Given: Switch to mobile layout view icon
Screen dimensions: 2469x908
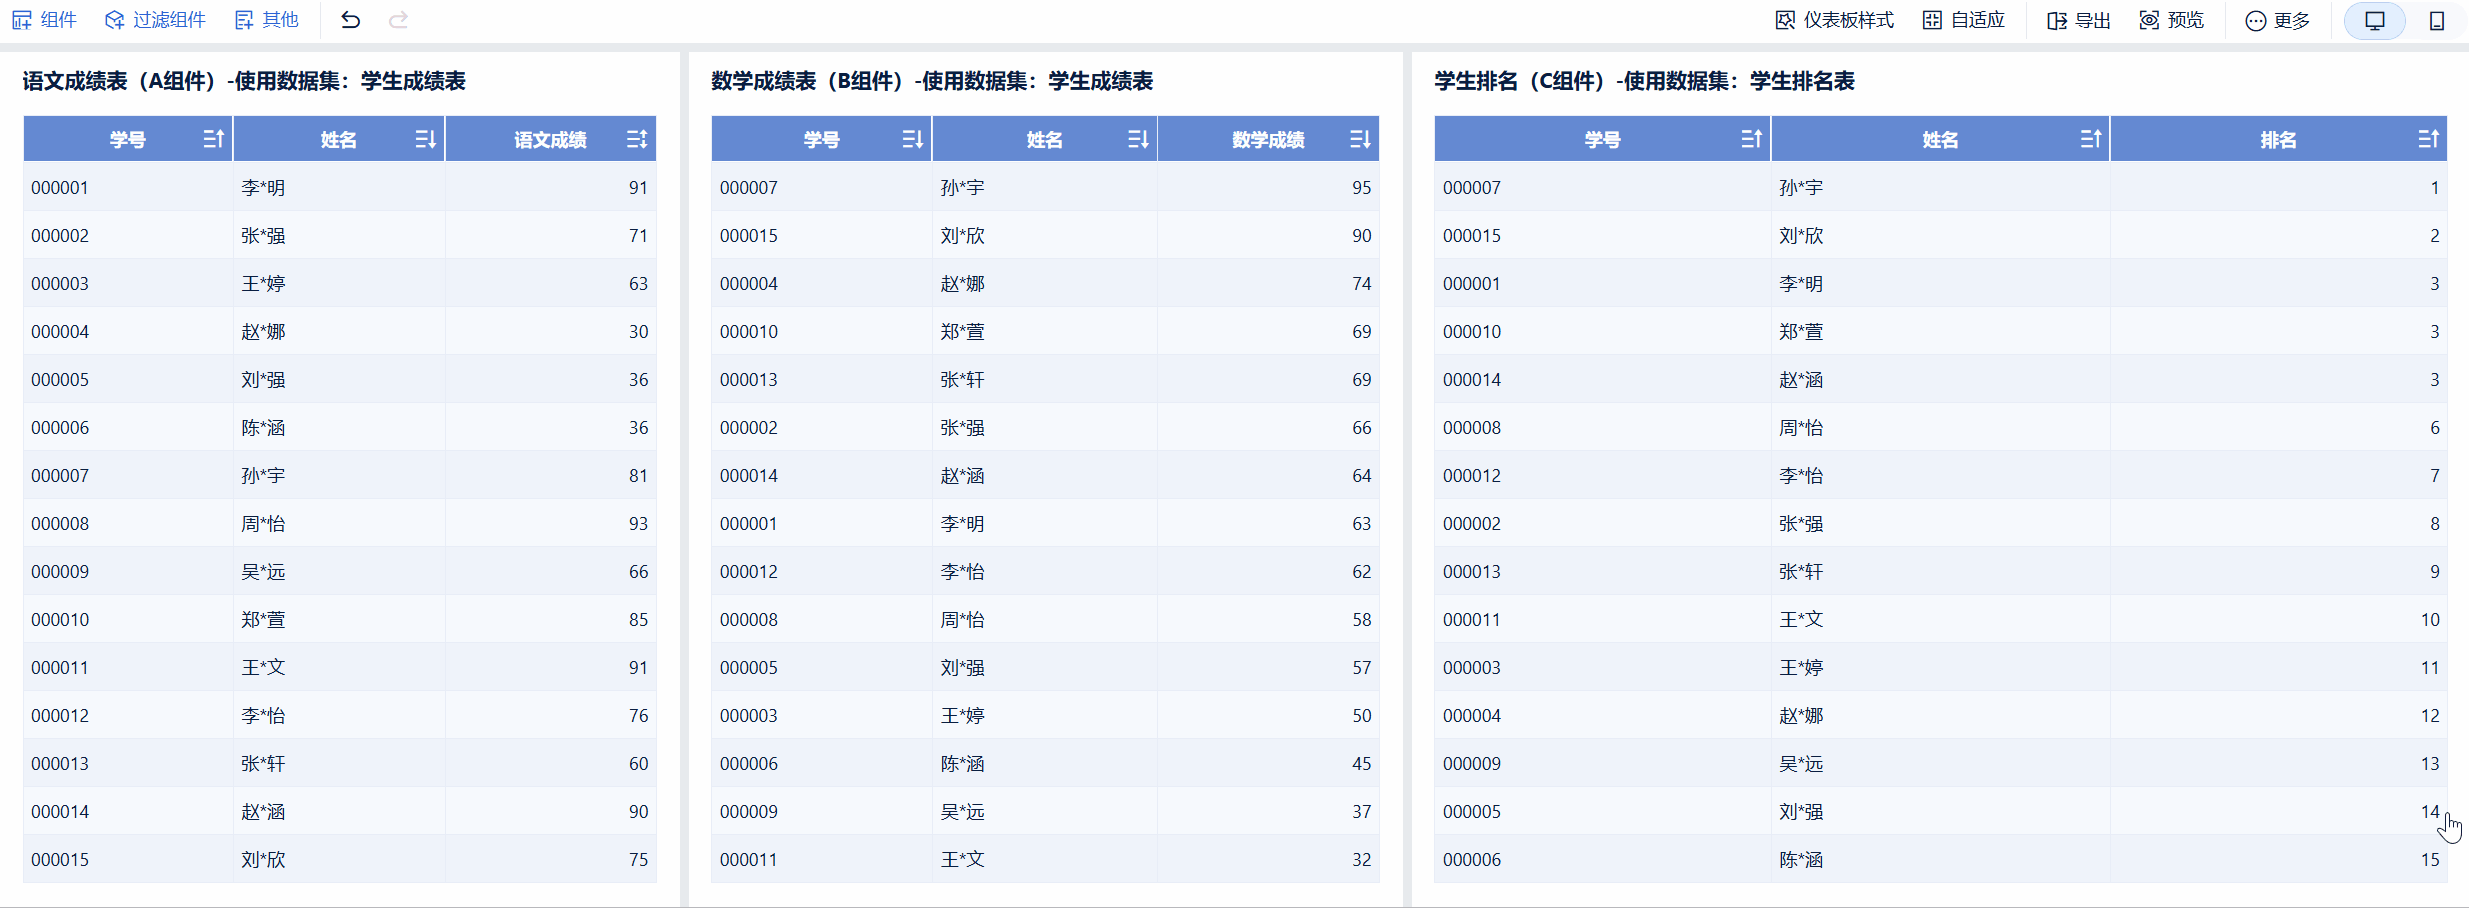Looking at the screenshot, I should 2437,20.
